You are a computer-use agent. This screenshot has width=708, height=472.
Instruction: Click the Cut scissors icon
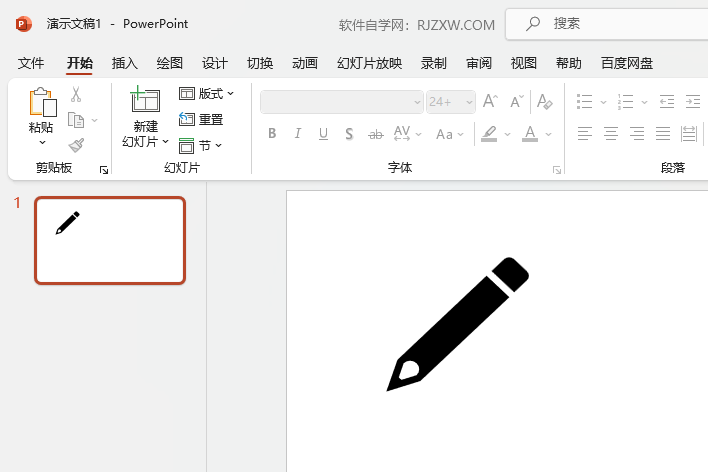pyautogui.click(x=76, y=94)
